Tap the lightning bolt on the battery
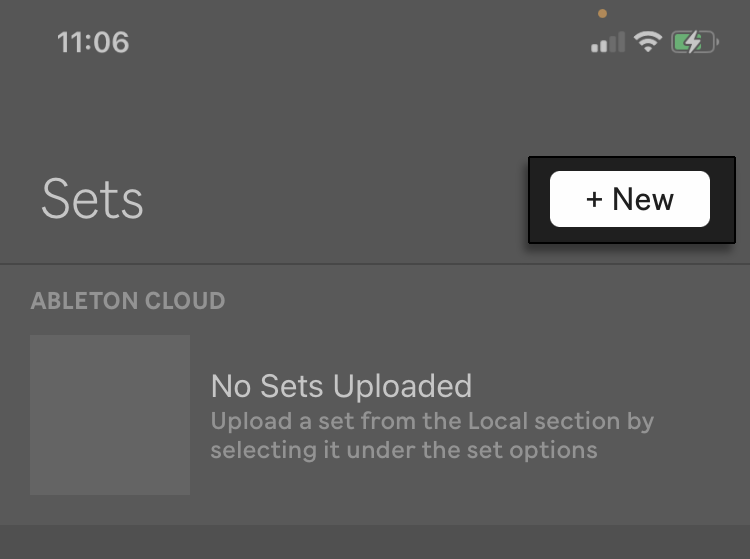 click(x=693, y=42)
